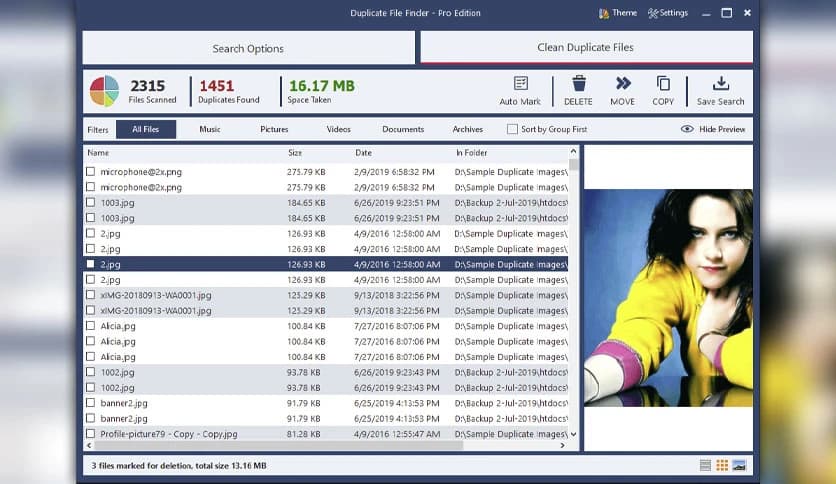Screen dimensions: 836x484
Task: Filter results by Videos
Action: point(339,129)
